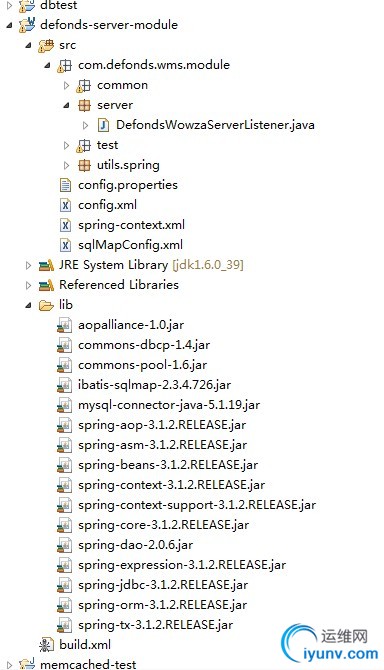This screenshot has height=670, width=384.
Task: Click the build.xml ant file icon
Action: [x=46, y=644]
